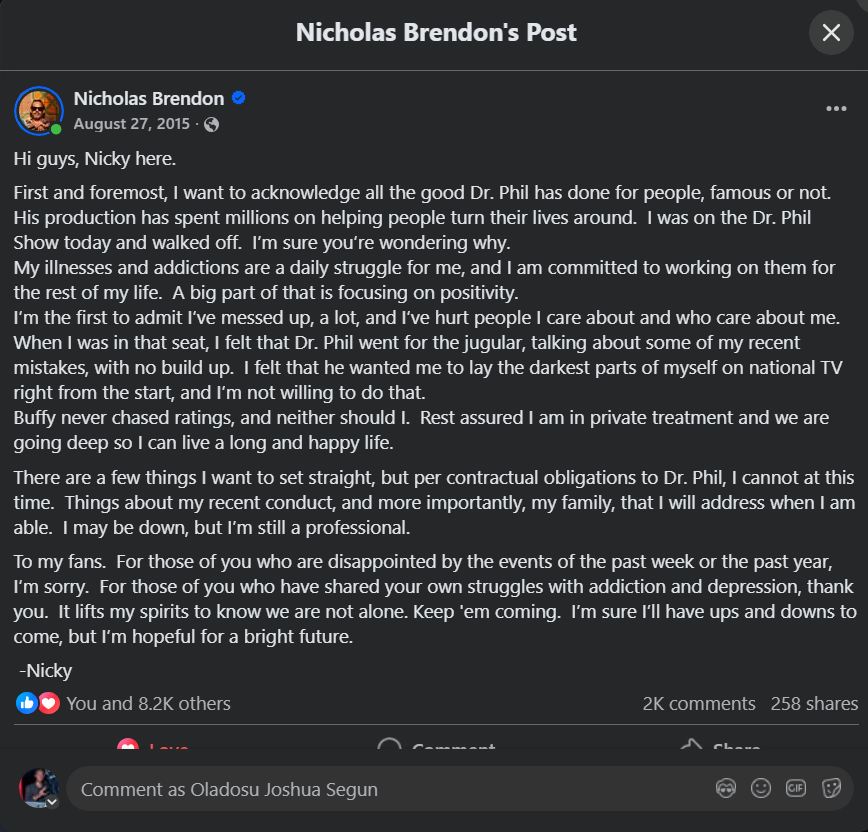This screenshot has height=832, width=868.
Task: Open the emoji picker in comment box
Action: [761, 789]
